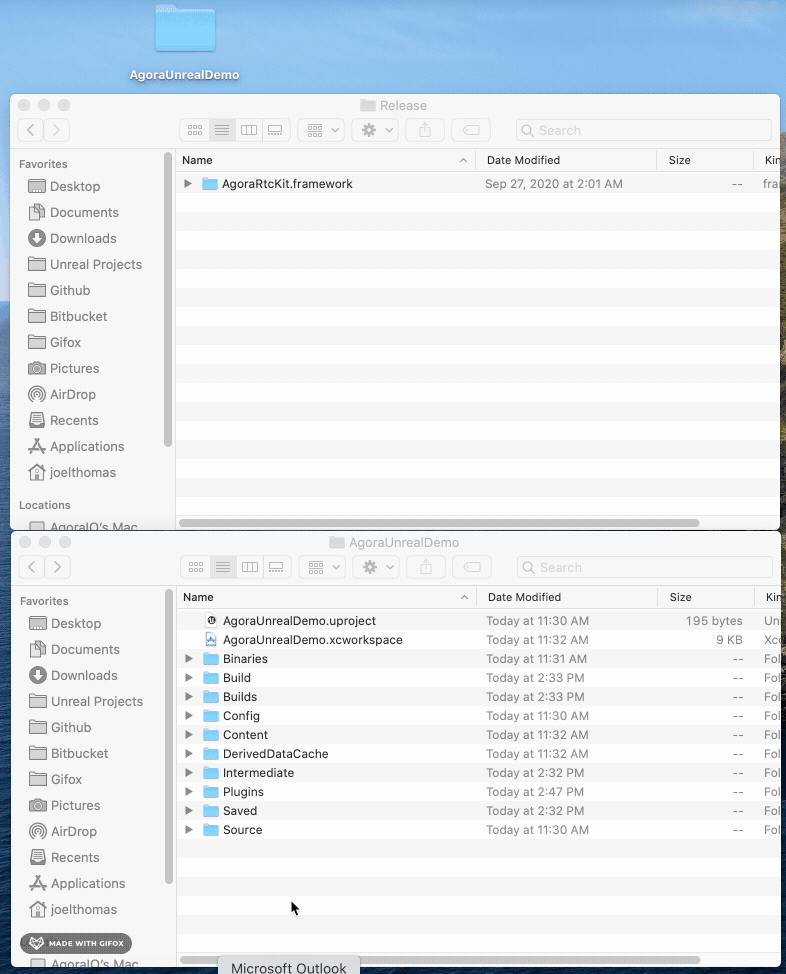Screen dimensions: 786x974
Task: Sort by Date Modified in Release window
Action: [566, 160]
